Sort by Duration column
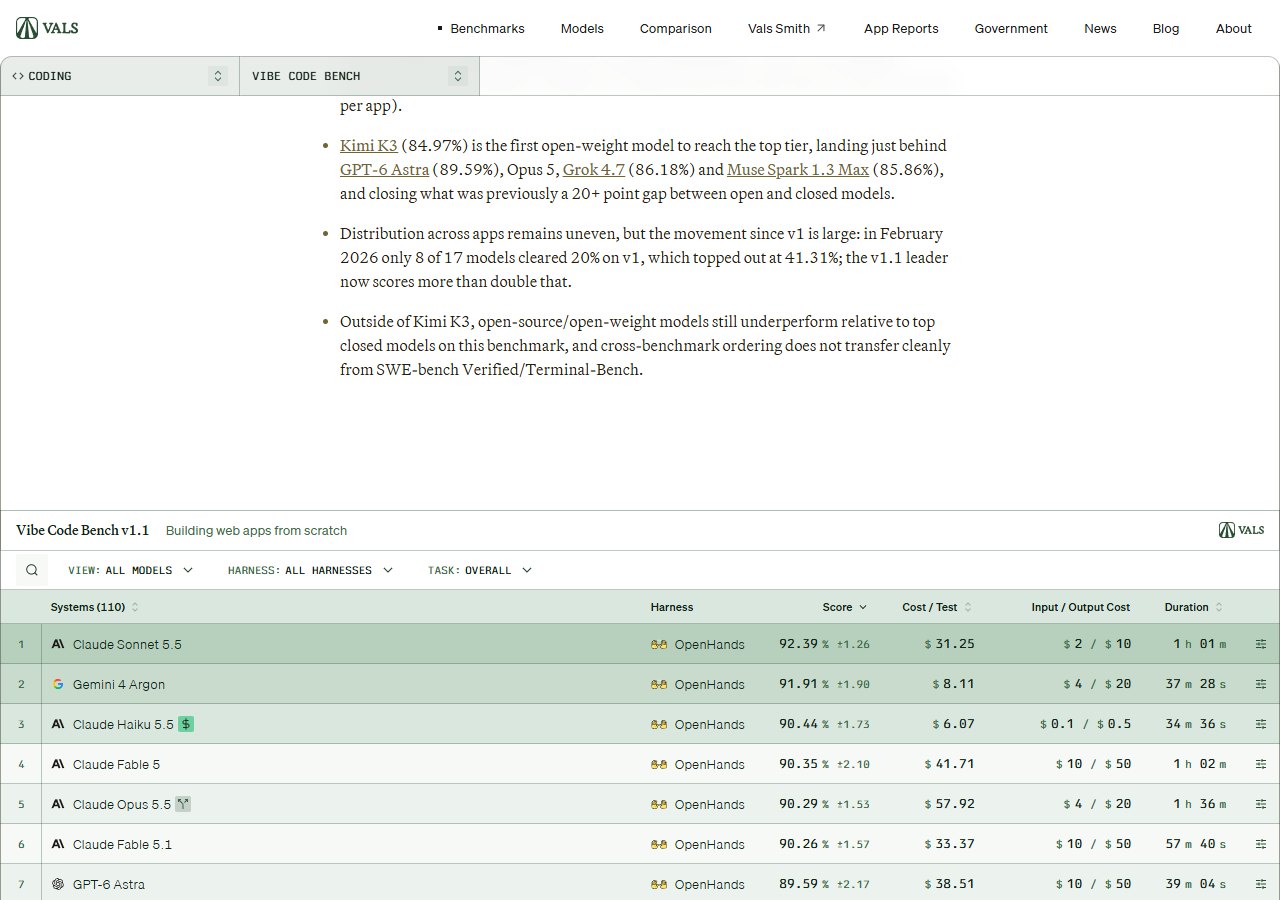 [x=1194, y=607]
